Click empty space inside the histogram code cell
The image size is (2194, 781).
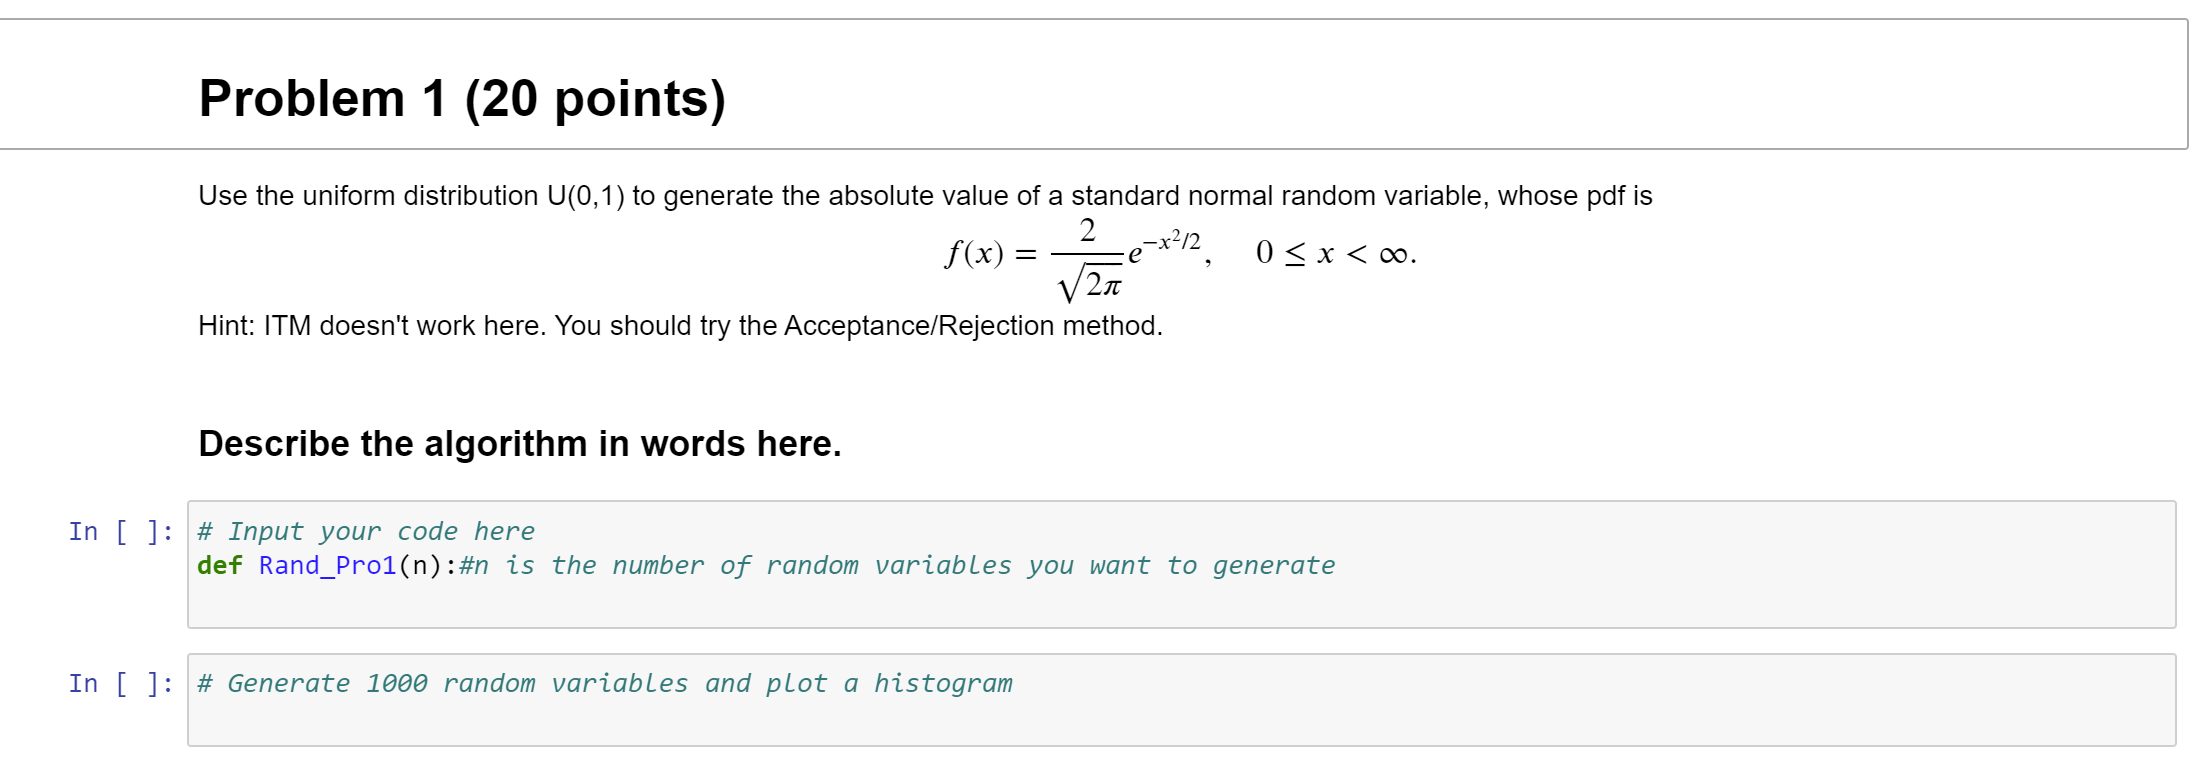pyautogui.click(x=1180, y=720)
